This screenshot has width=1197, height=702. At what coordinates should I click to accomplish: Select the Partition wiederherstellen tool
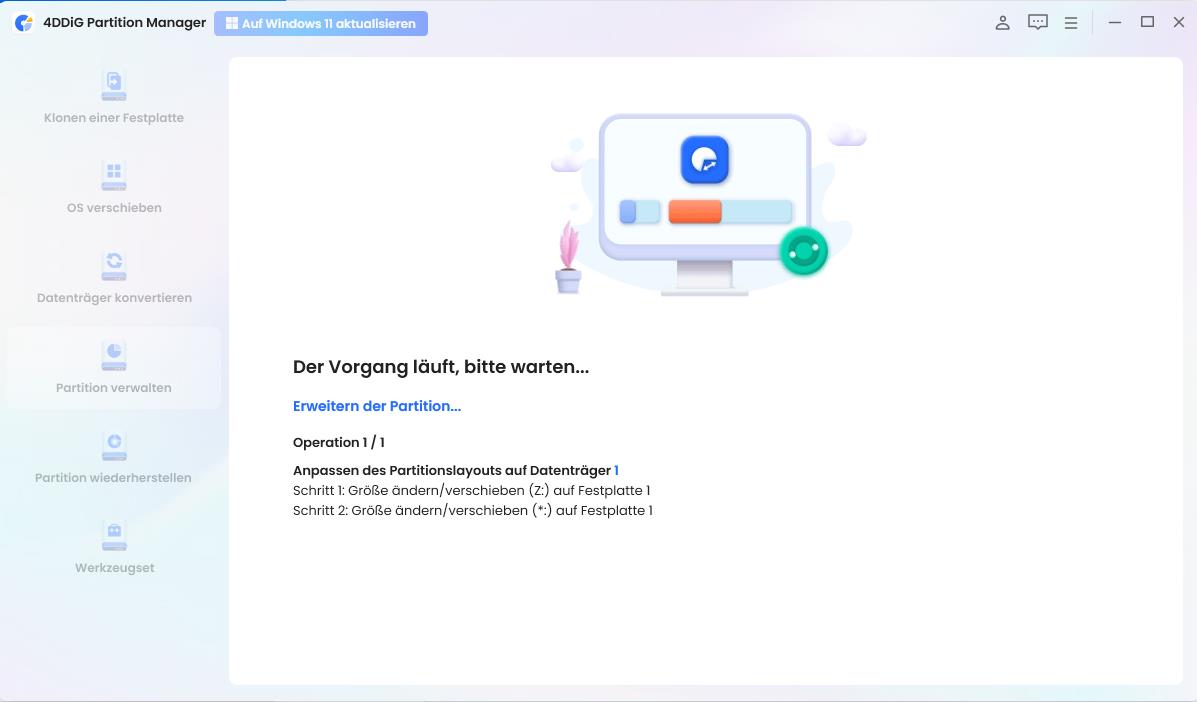113,457
